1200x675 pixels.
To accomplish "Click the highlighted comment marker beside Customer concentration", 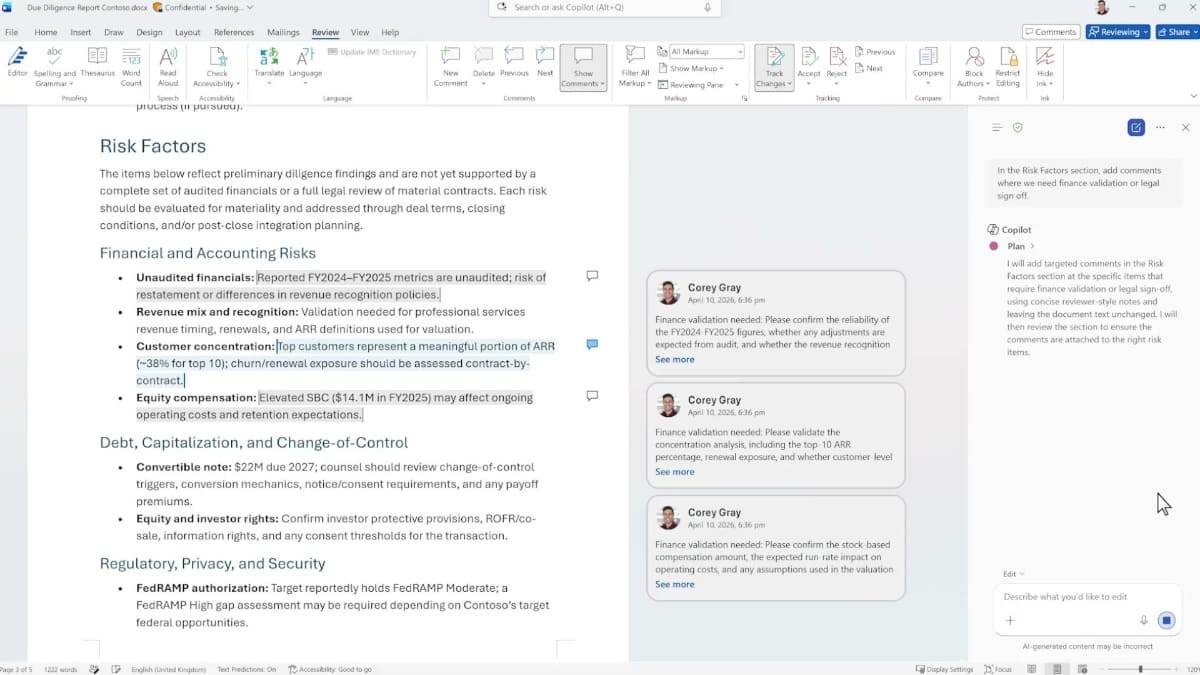I will click(x=592, y=345).
